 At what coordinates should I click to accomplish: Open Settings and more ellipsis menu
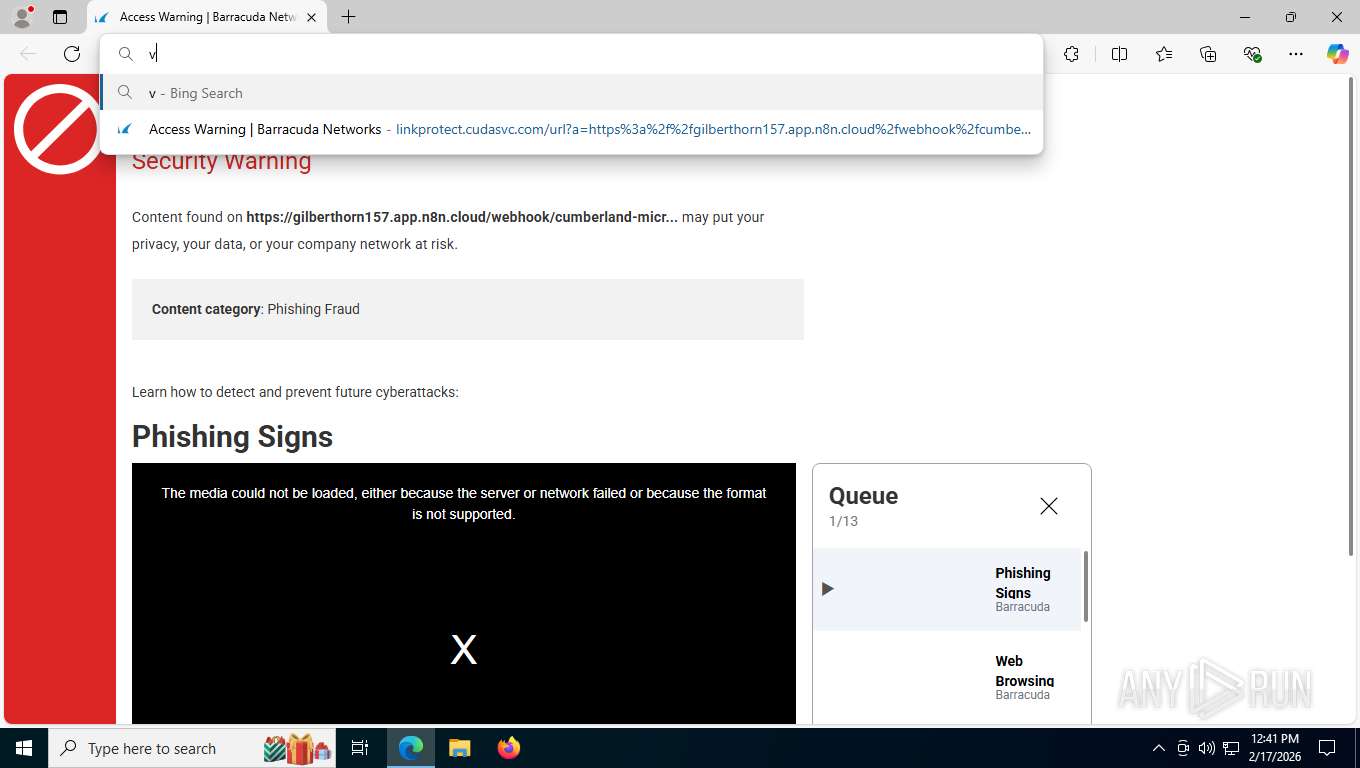point(1296,54)
